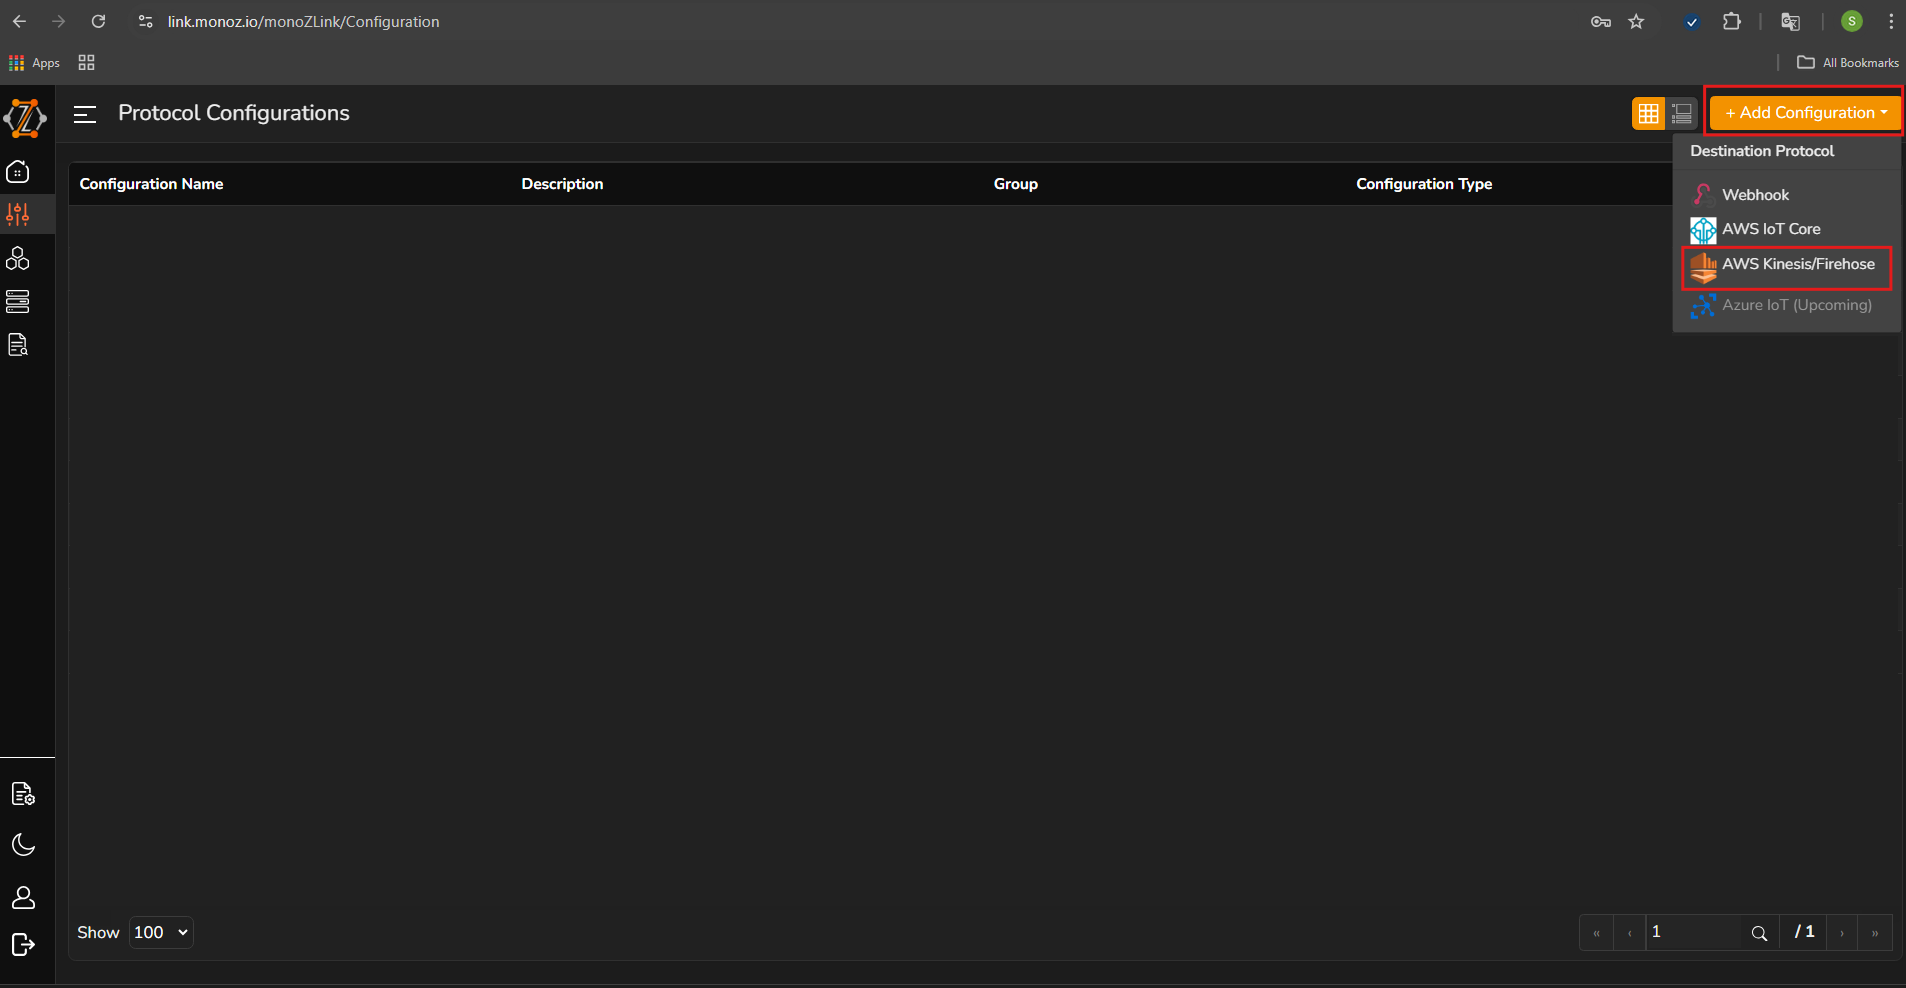The height and width of the screenshot is (988, 1906).
Task: Choose Webhook from Destination Protocol menu
Action: 1755,195
